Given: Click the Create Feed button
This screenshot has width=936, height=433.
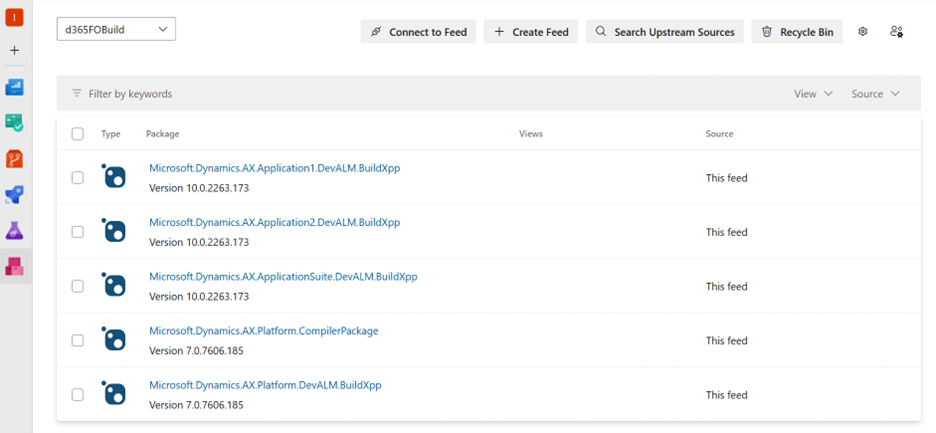Looking at the screenshot, I should tap(530, 32).
